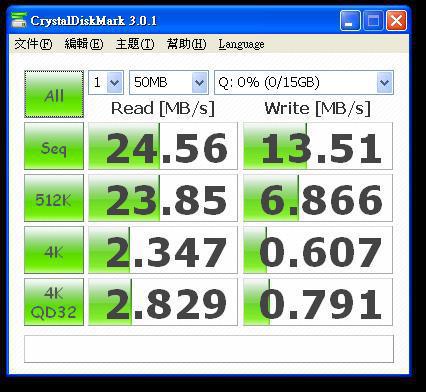Viewport: 426px width, 392px height.
Task: Run the 4K benchmark test
Action: click(x=54, y=250)
